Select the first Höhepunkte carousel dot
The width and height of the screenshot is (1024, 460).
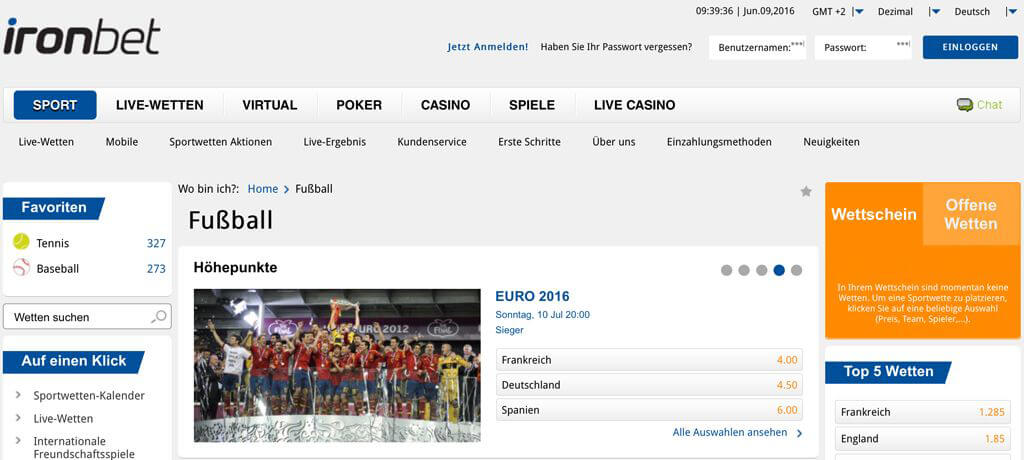coord(726,271)
